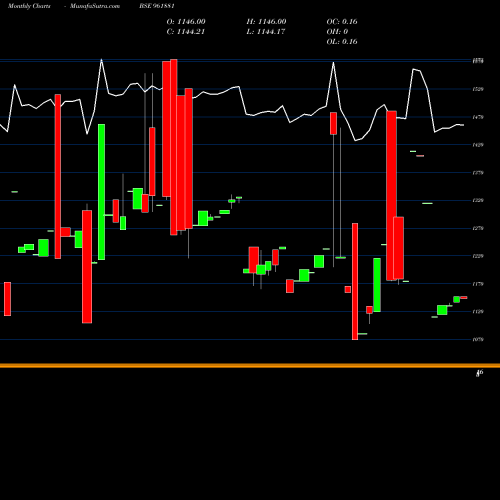Select the high value 'H: 1146.00'
This screenshot has height=500, width=500.
[x=266, y=22]
